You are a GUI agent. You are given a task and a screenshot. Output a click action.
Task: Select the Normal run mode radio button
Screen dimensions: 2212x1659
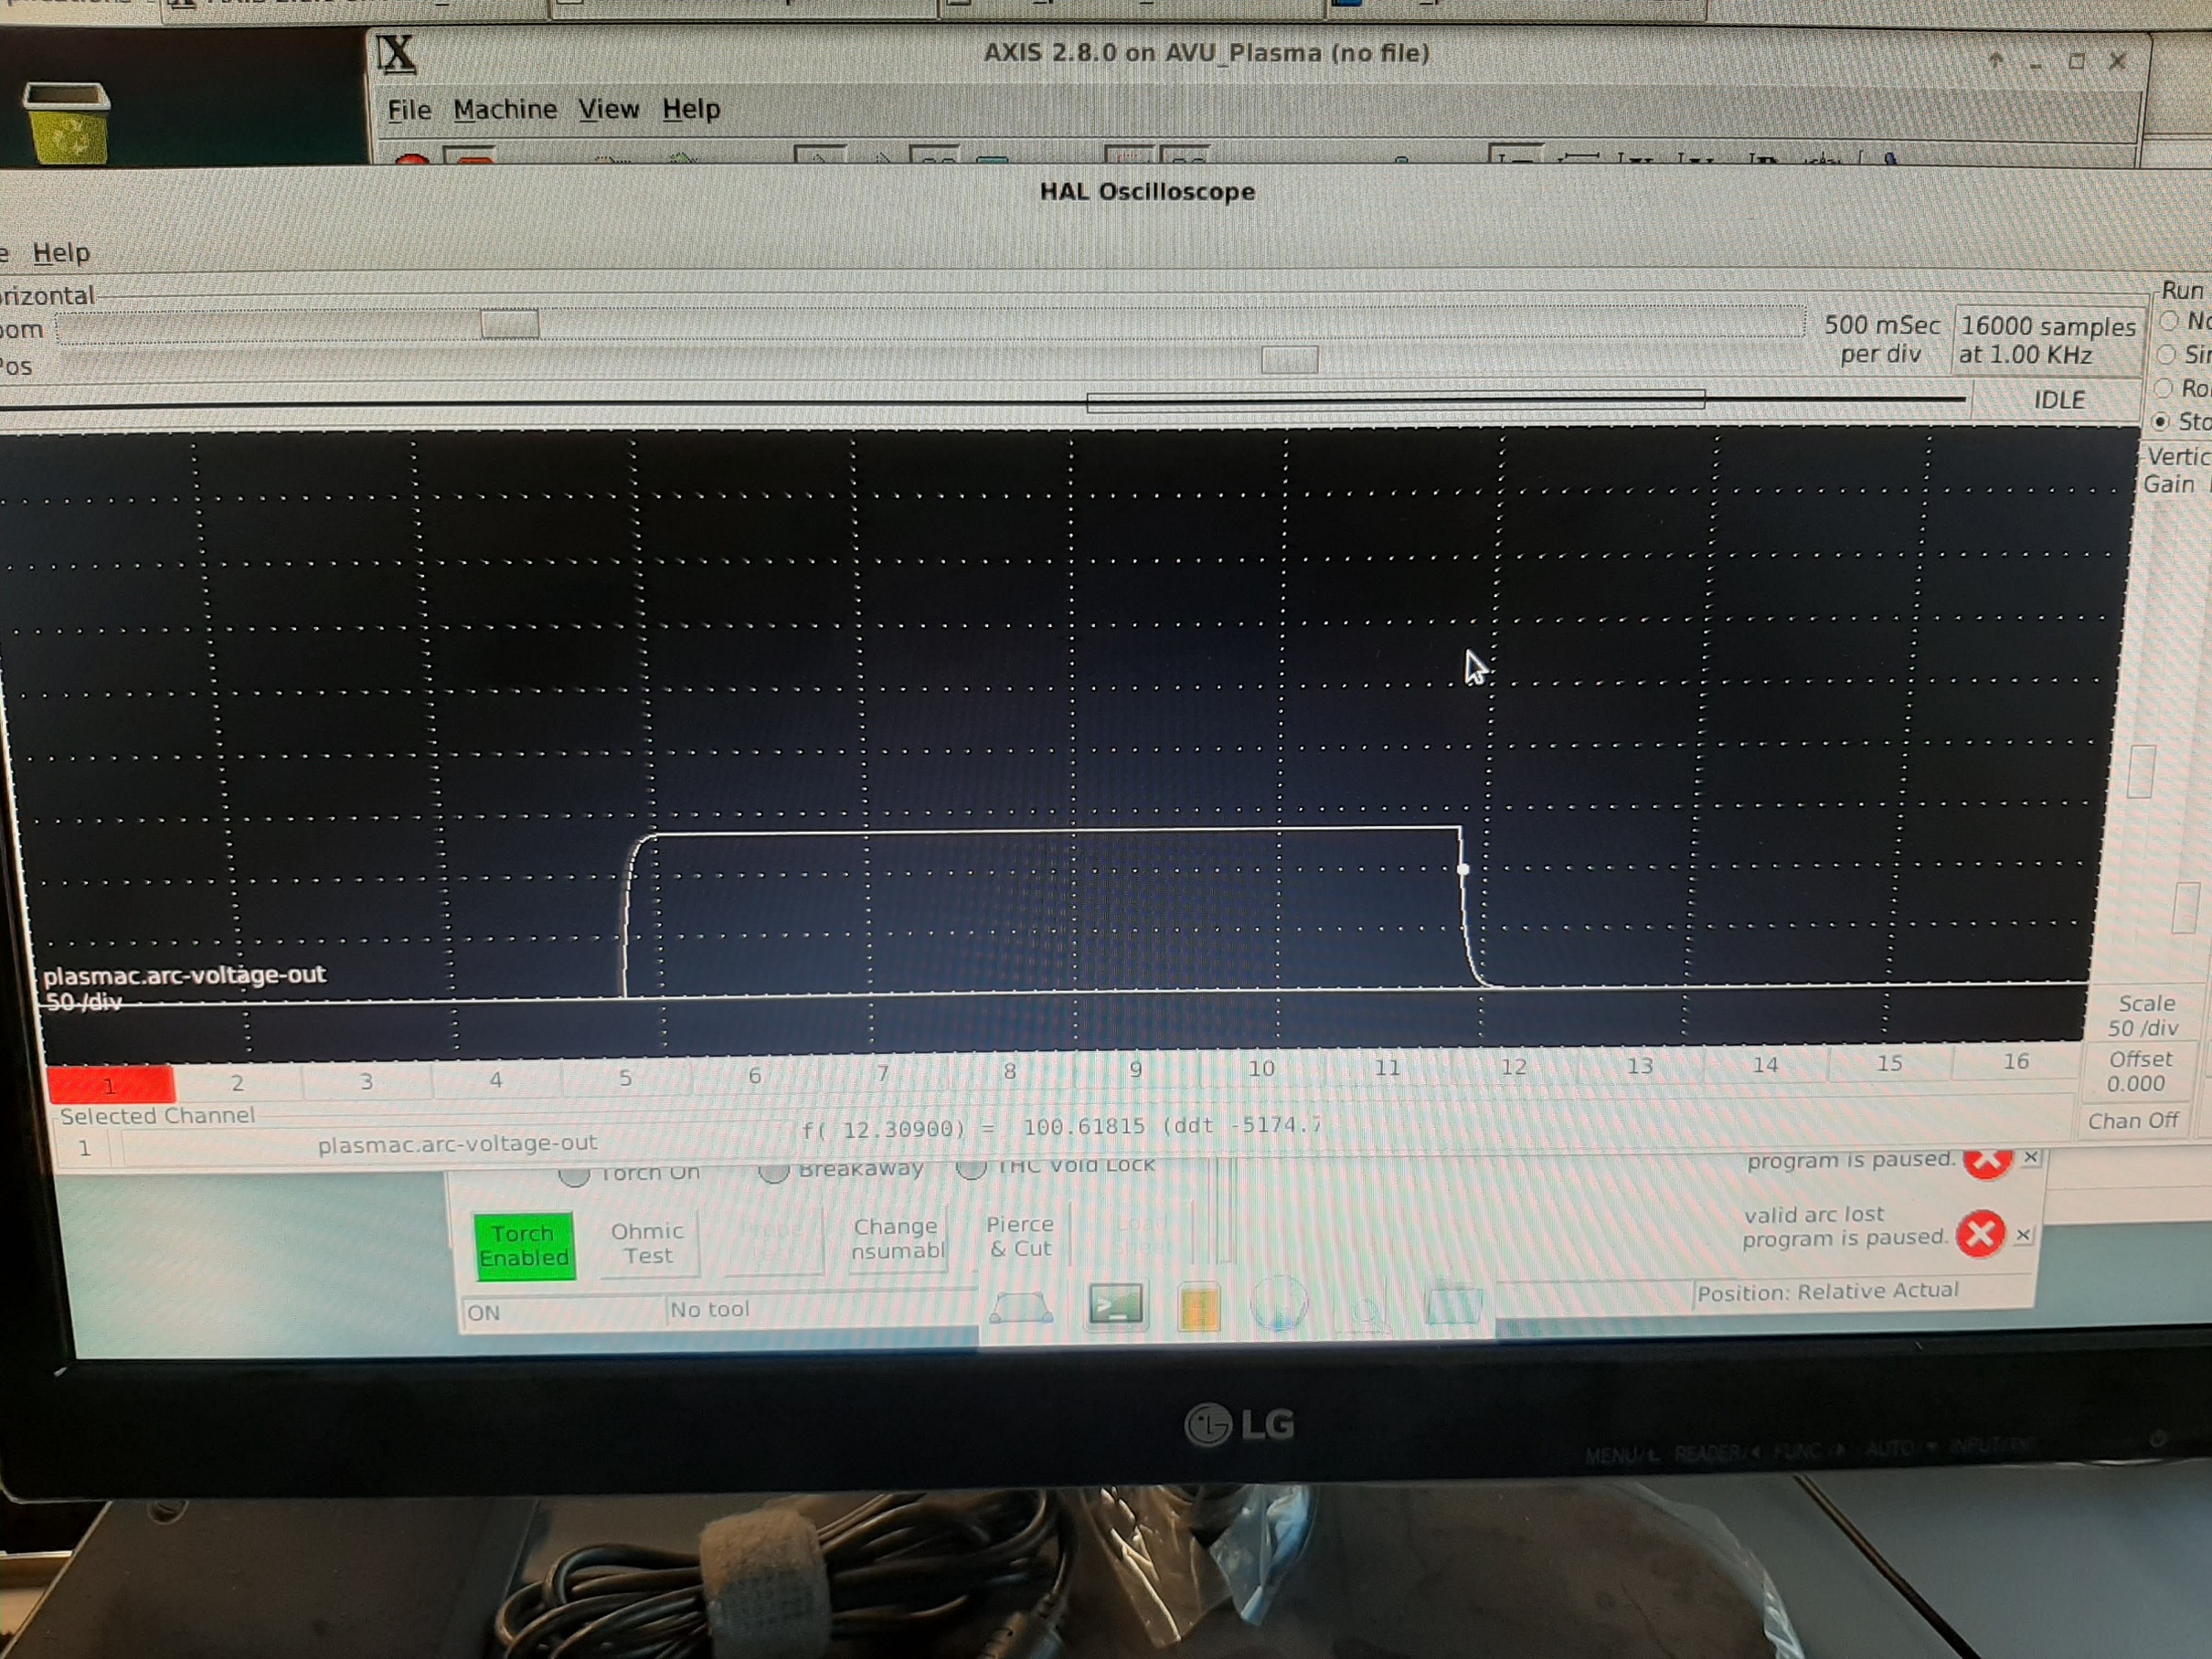pos(2169,321)
